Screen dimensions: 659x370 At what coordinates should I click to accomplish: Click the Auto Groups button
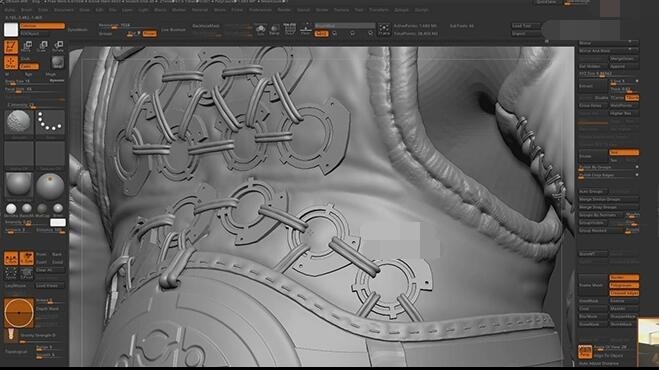[593, 191]
